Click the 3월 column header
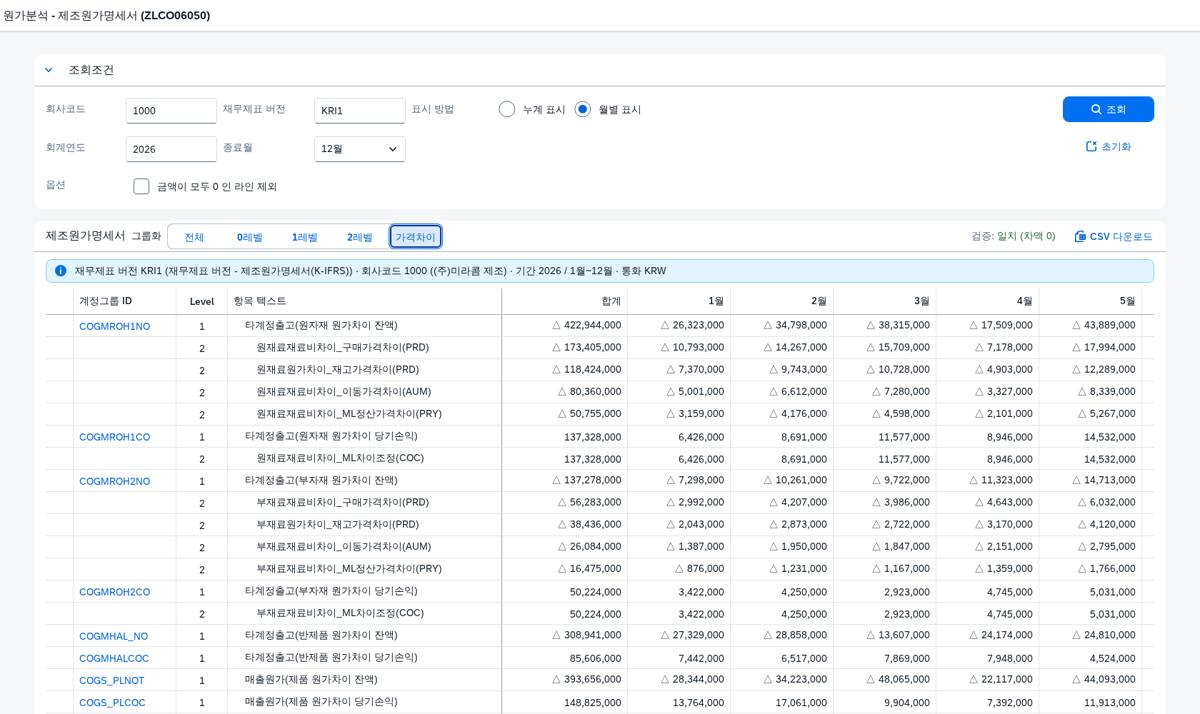Image resolution: width=1200 pixels, height=714 pixels. (885, 301)
